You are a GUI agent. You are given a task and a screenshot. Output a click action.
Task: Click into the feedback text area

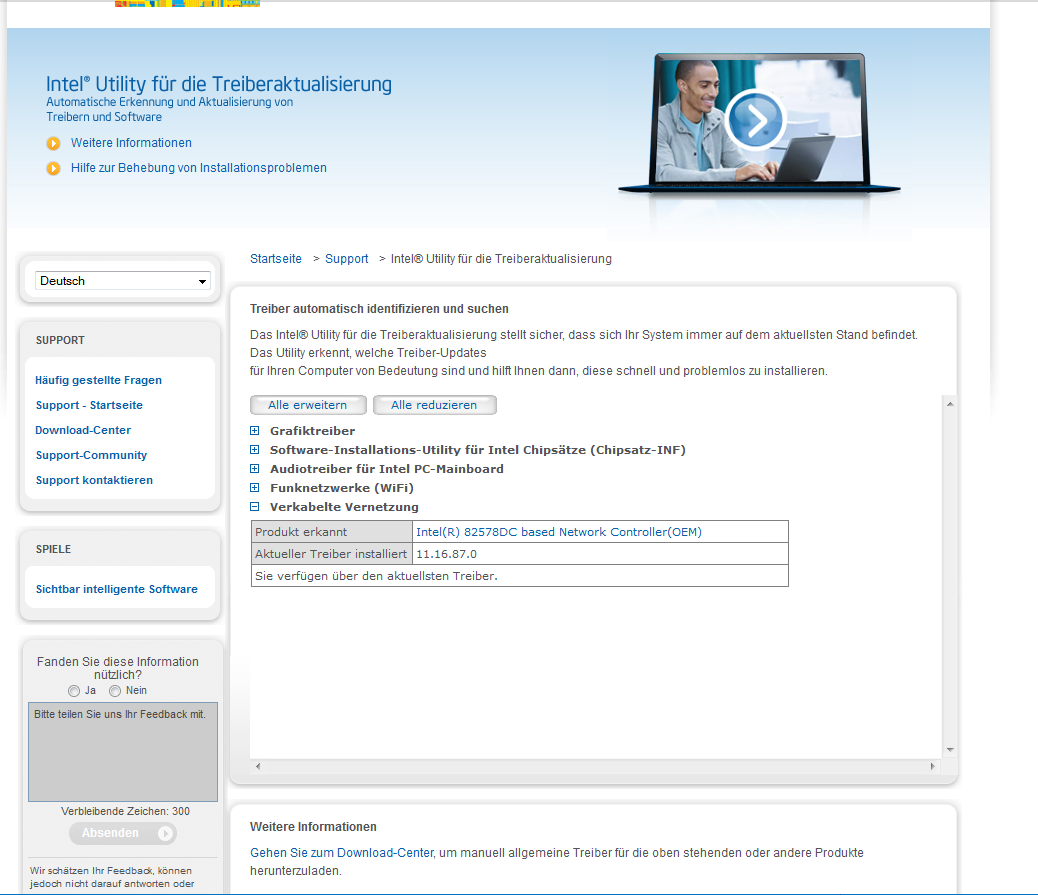click(x=123, y=752)
